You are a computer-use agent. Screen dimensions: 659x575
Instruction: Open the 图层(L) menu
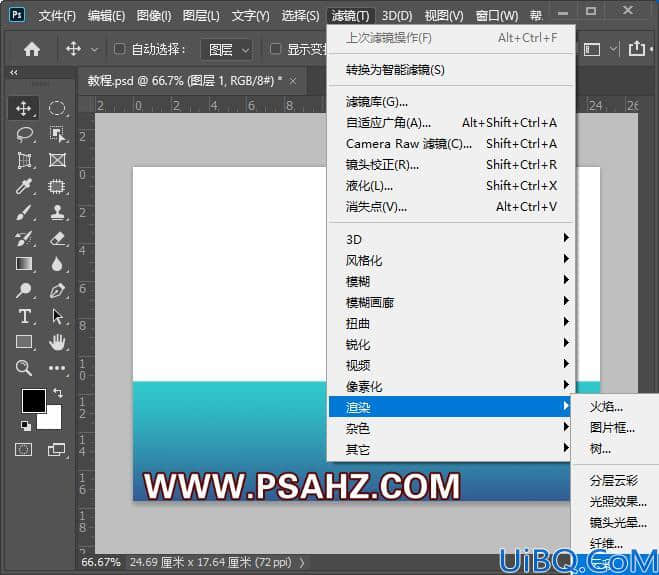[x=201, y=16]
